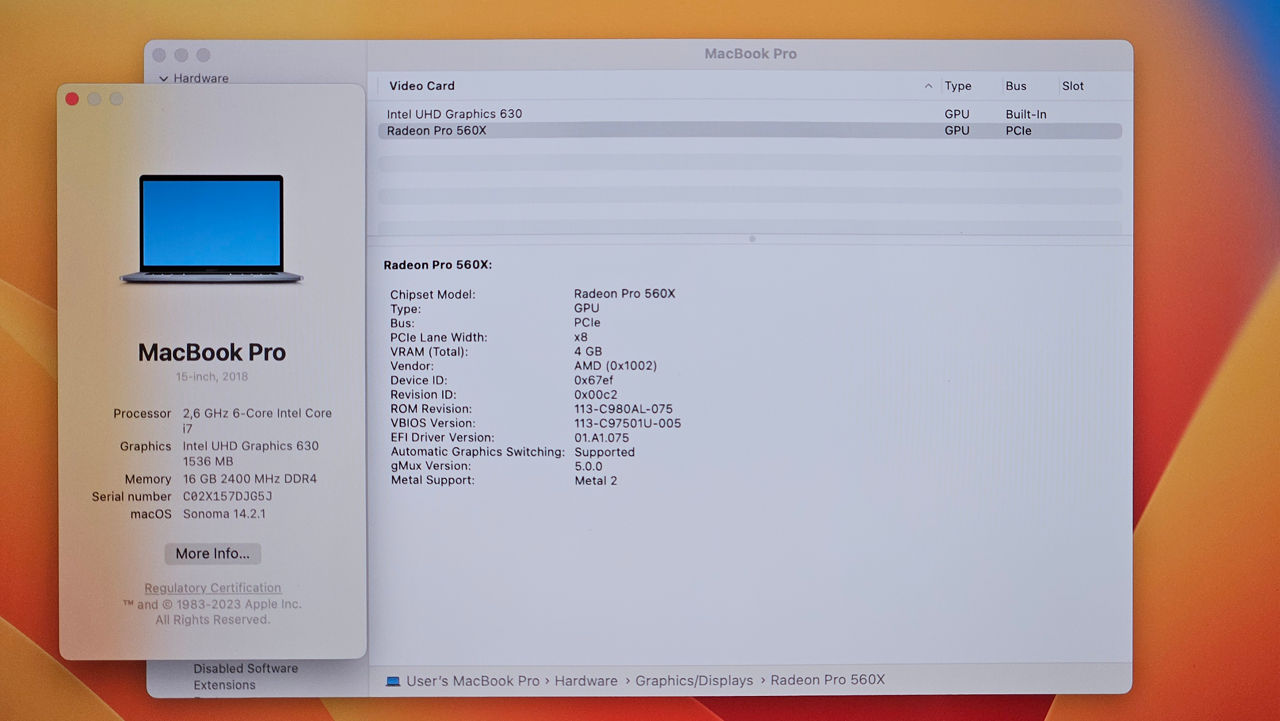Click the Metal Support Metal 2 value
Screen dimensions: 1280x721
point(596,481)
